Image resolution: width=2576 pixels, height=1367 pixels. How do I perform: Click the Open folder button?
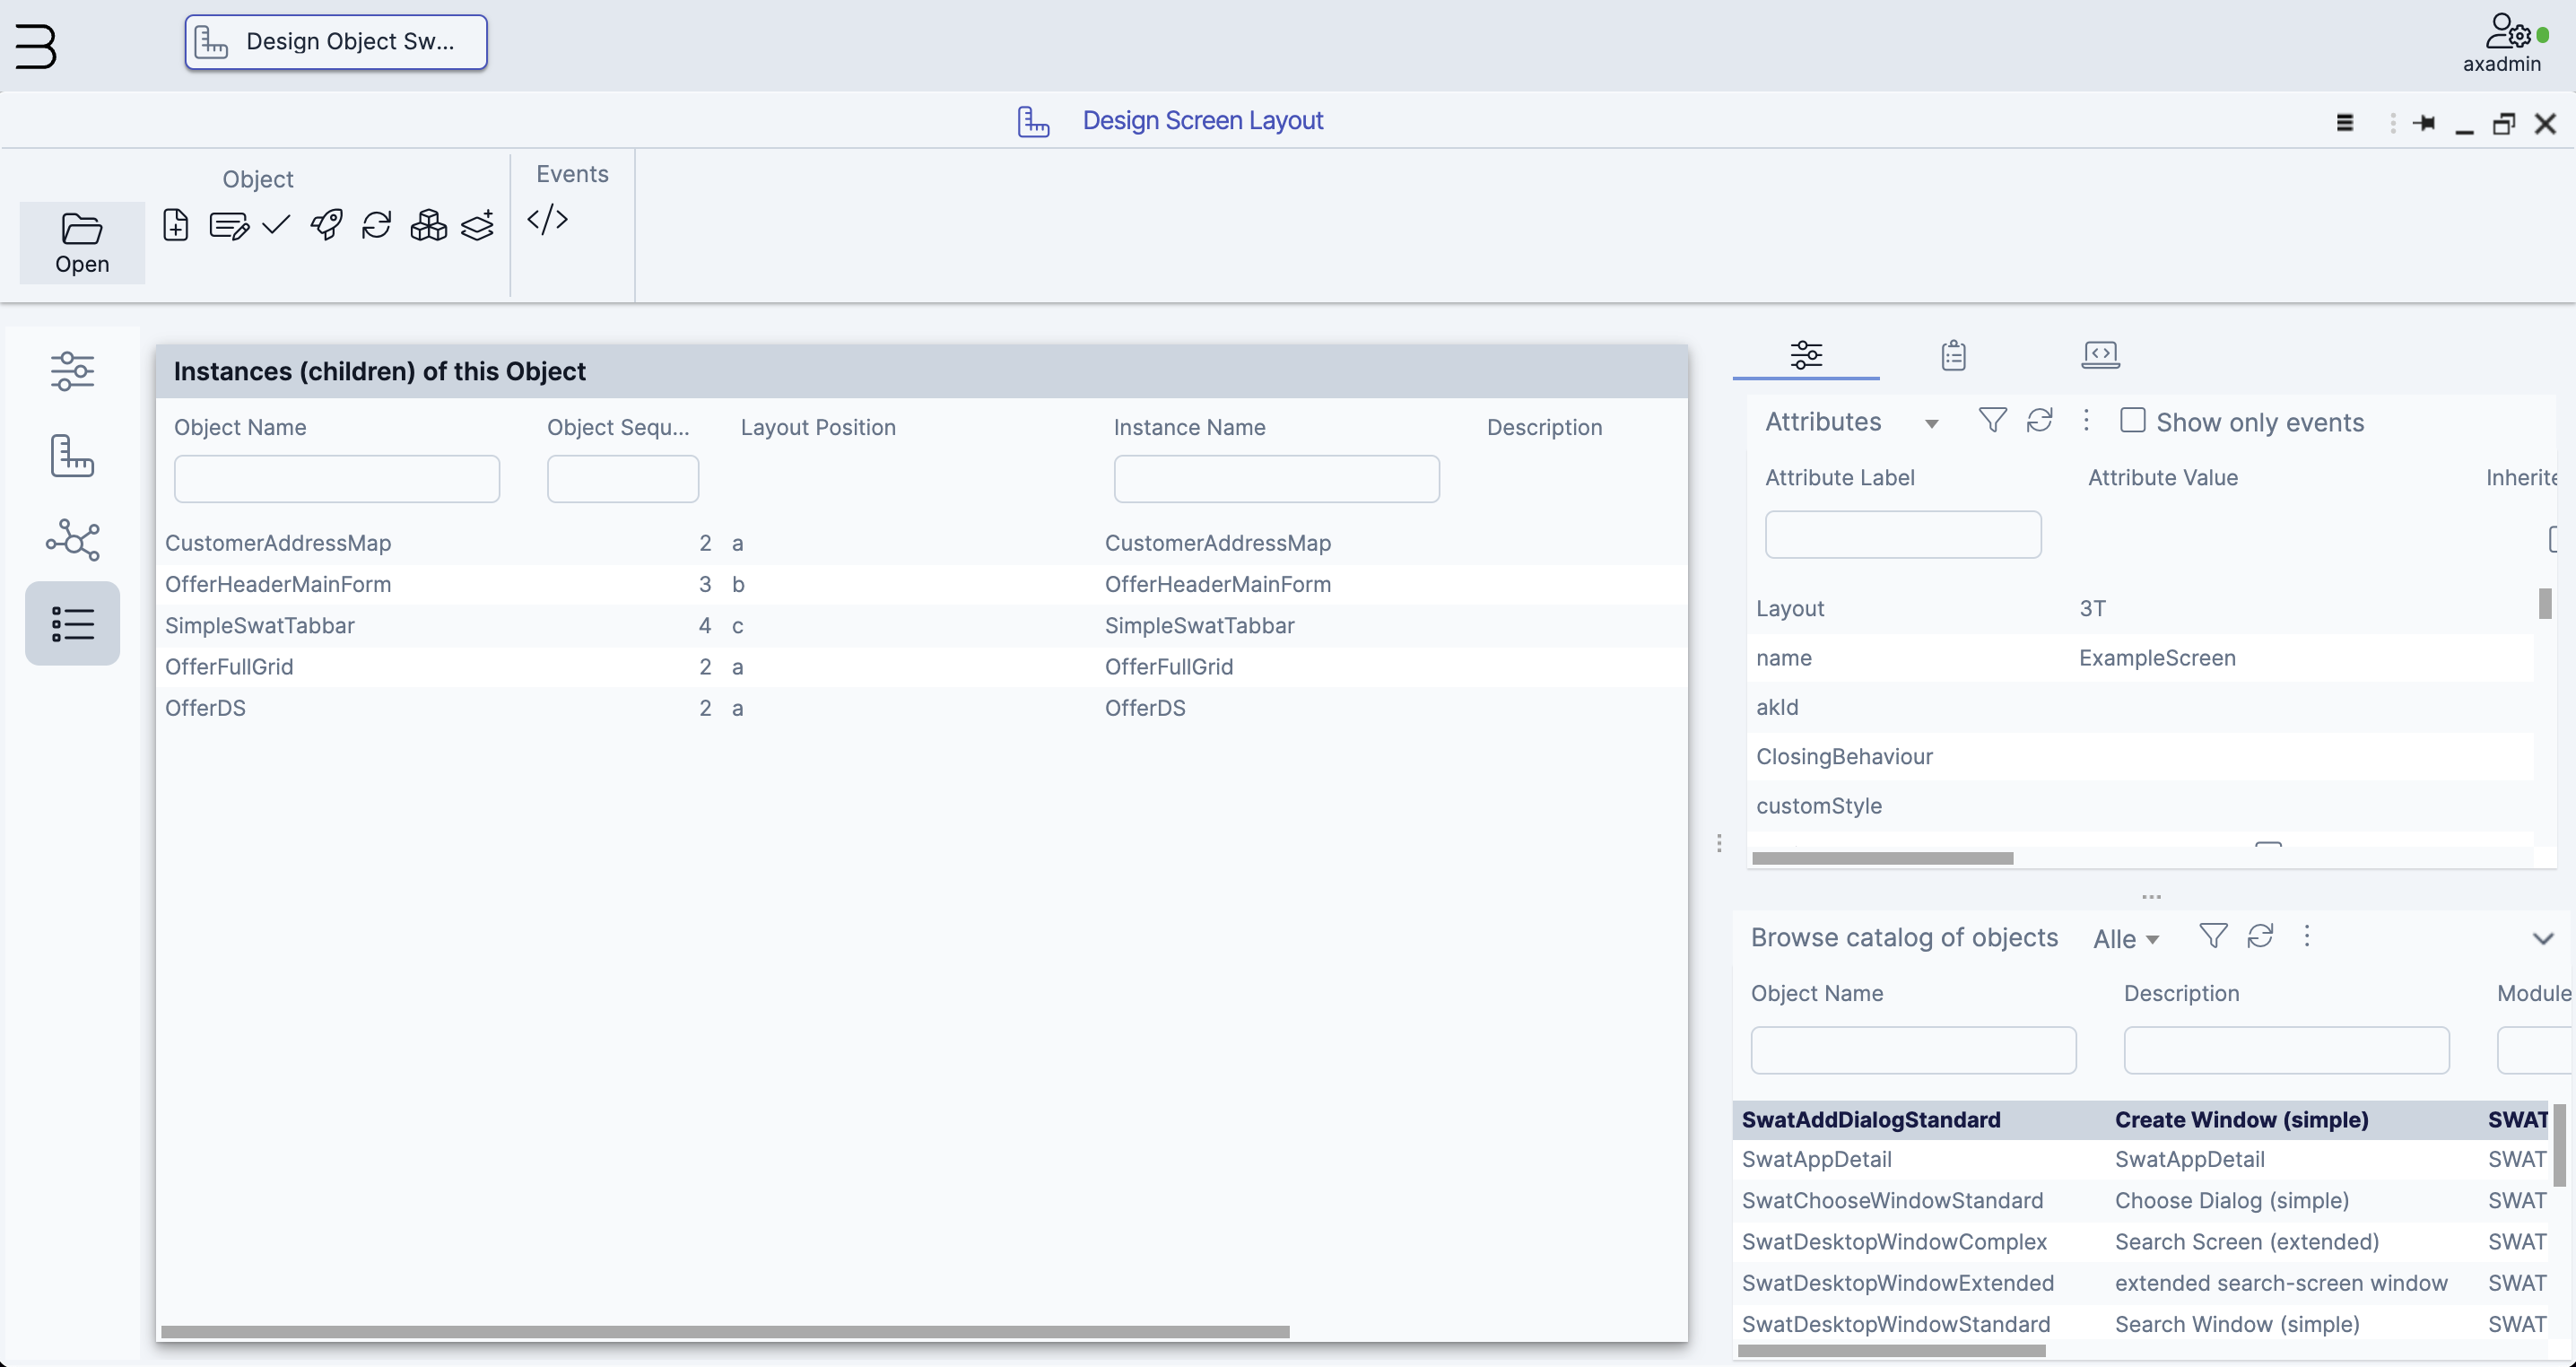82,243
